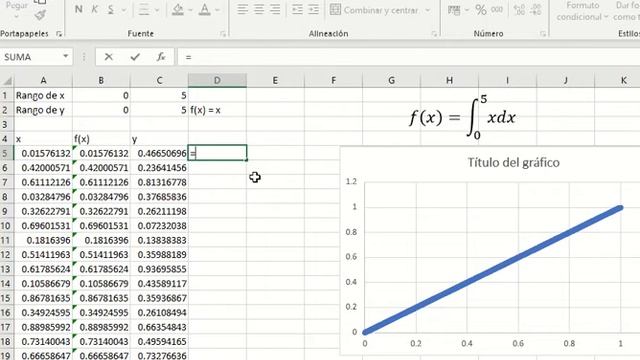The height and width of the screenshot is (360, 640).
Task: Apply thousands separator (000) style
Action: [x=497, y=10]
